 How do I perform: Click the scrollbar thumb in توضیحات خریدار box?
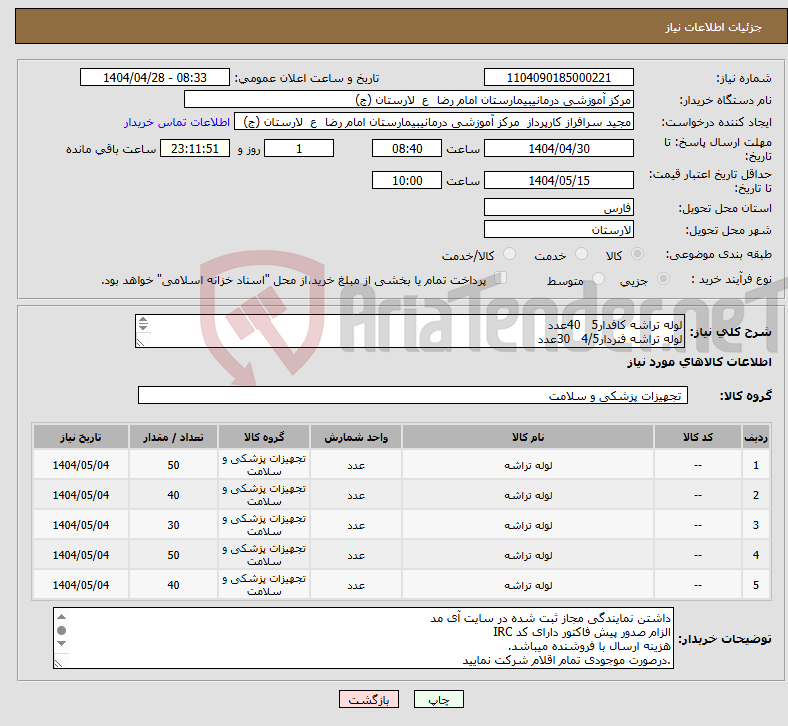(x=61, y=630)
